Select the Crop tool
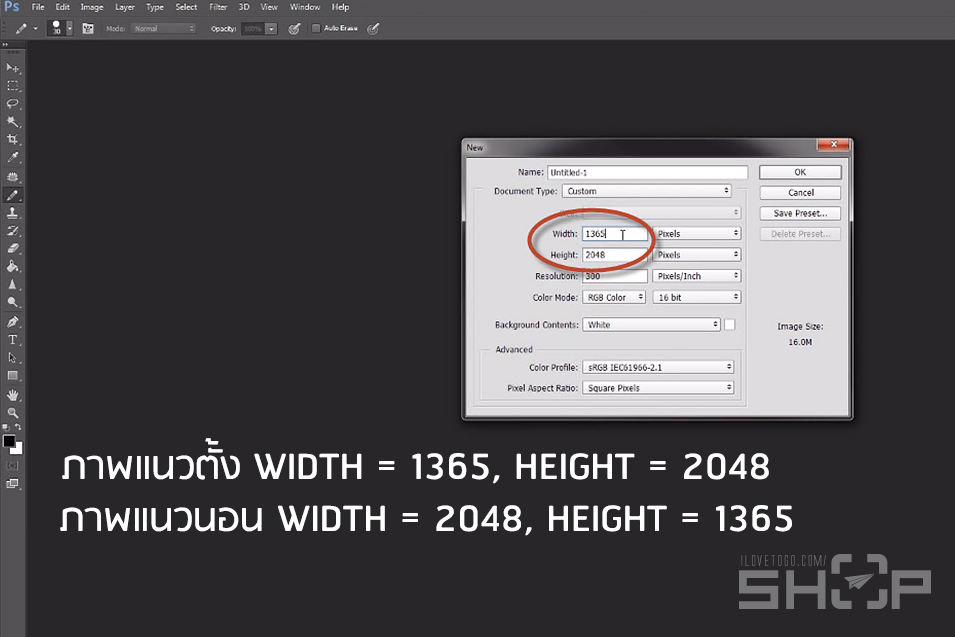This screenshot has width=955, height=637. [x=12, y=139]
